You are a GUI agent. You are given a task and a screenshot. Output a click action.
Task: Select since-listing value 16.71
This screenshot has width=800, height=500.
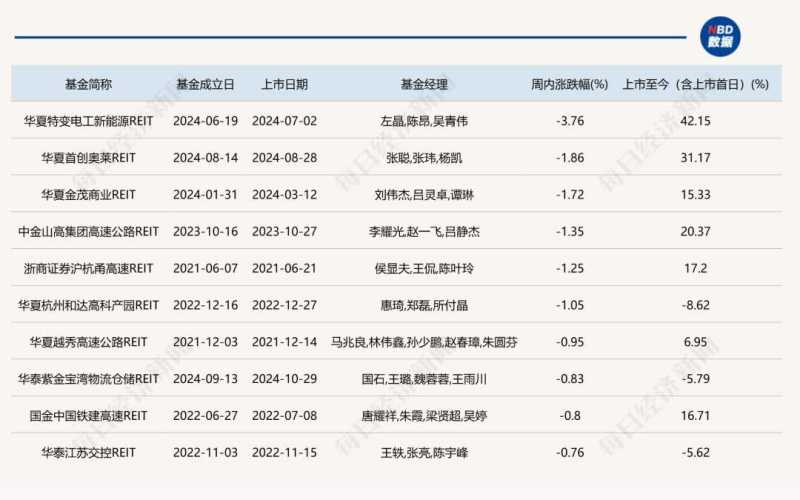click(x=695, y=415)
